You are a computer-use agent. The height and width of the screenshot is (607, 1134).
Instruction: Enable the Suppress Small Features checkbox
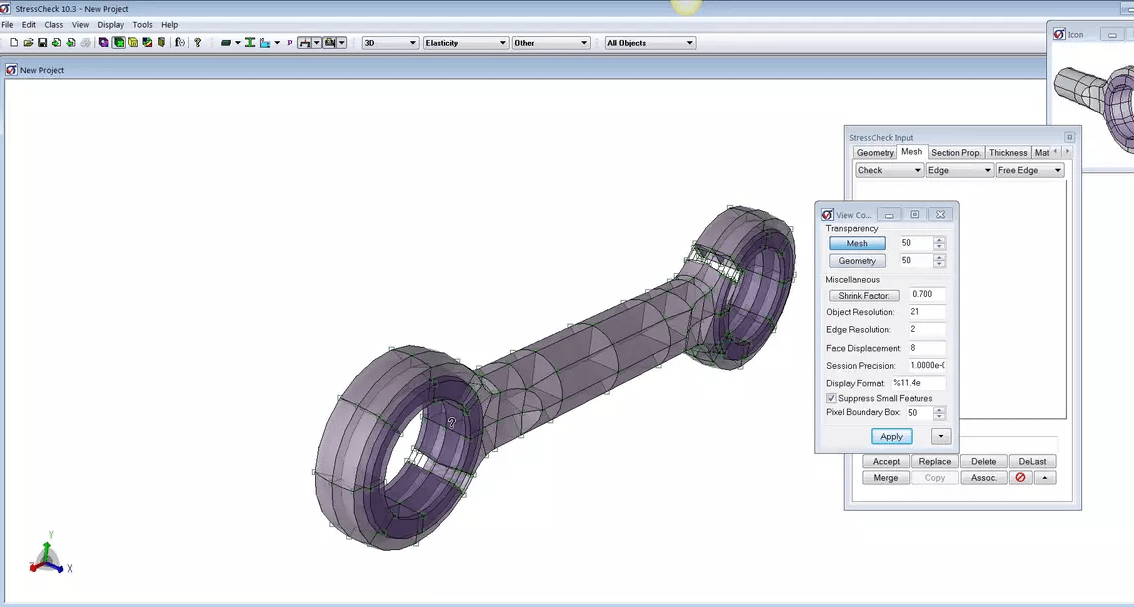pyautogui.click(x=831, y=398)
